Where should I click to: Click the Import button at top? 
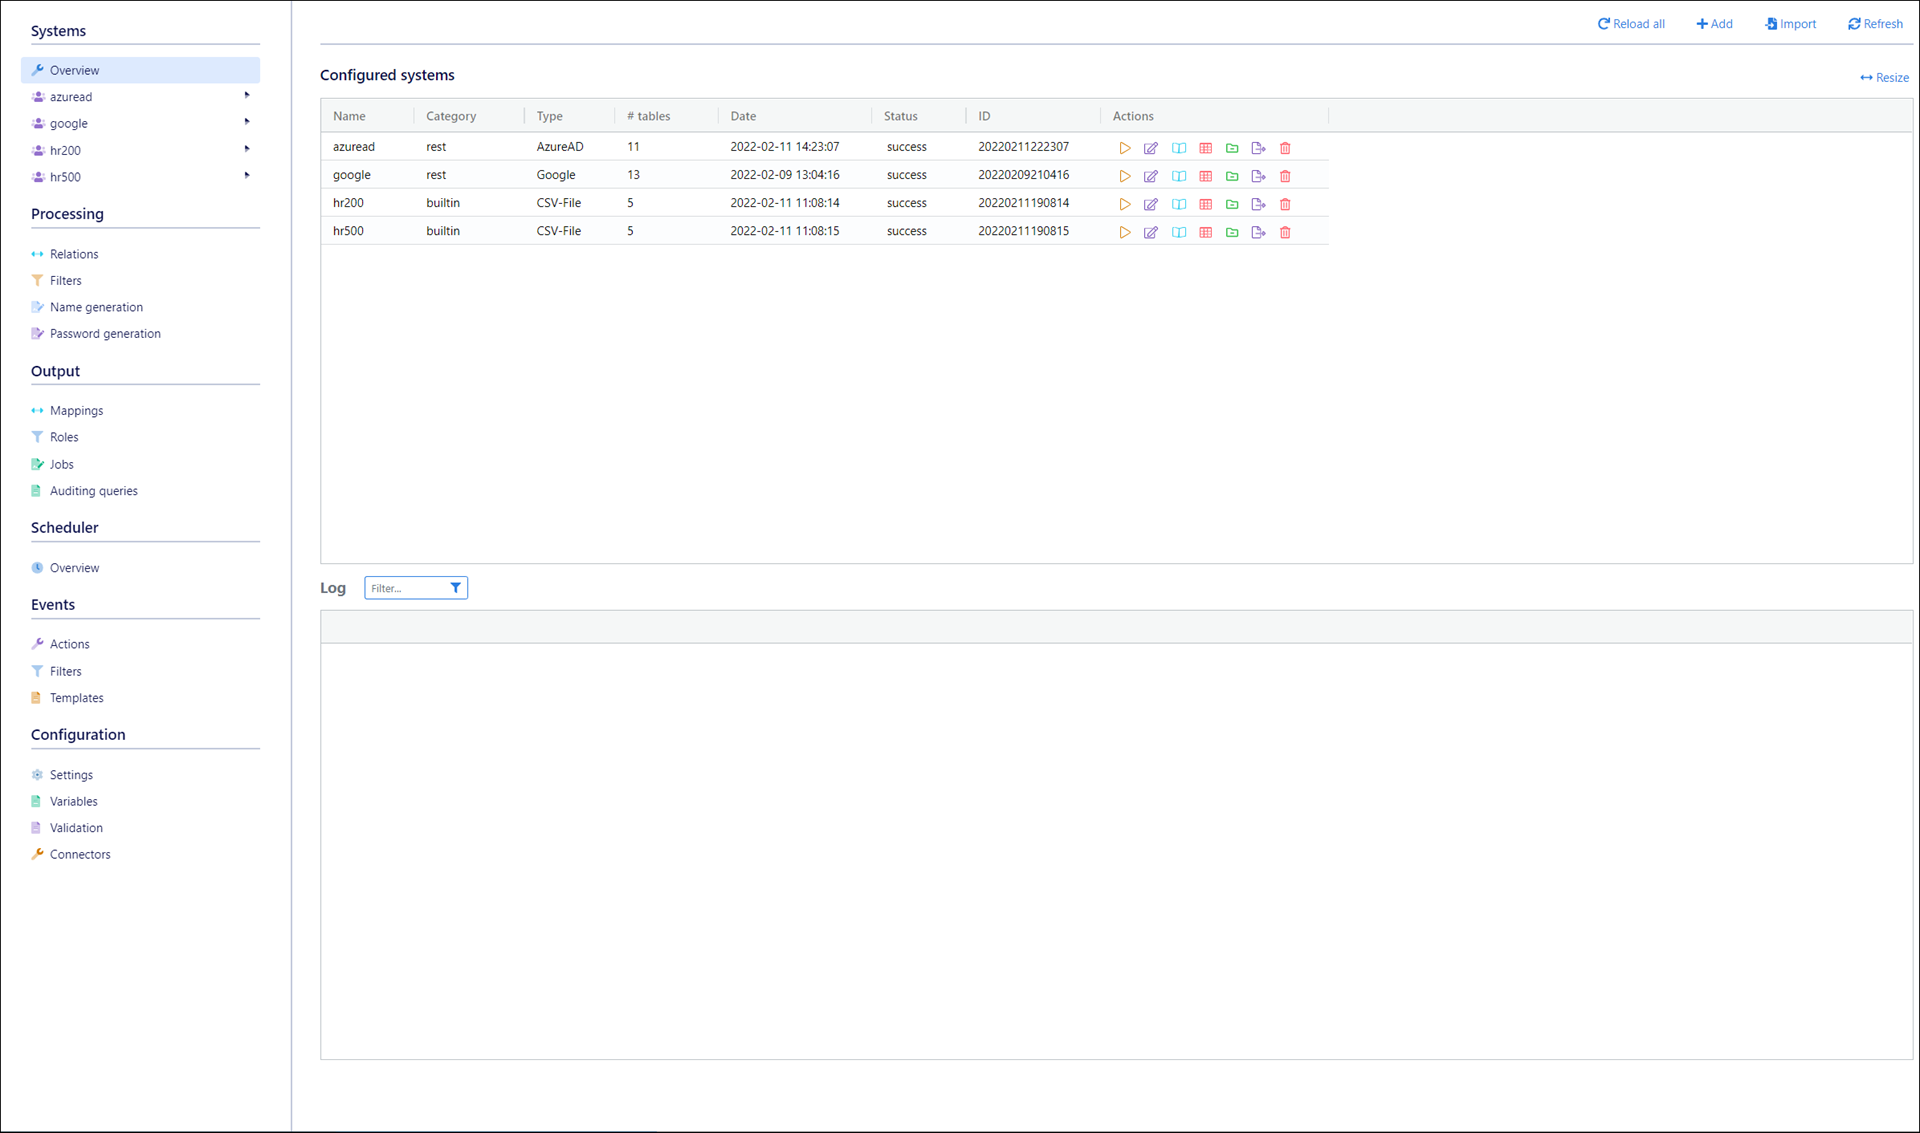[1790, 24]
